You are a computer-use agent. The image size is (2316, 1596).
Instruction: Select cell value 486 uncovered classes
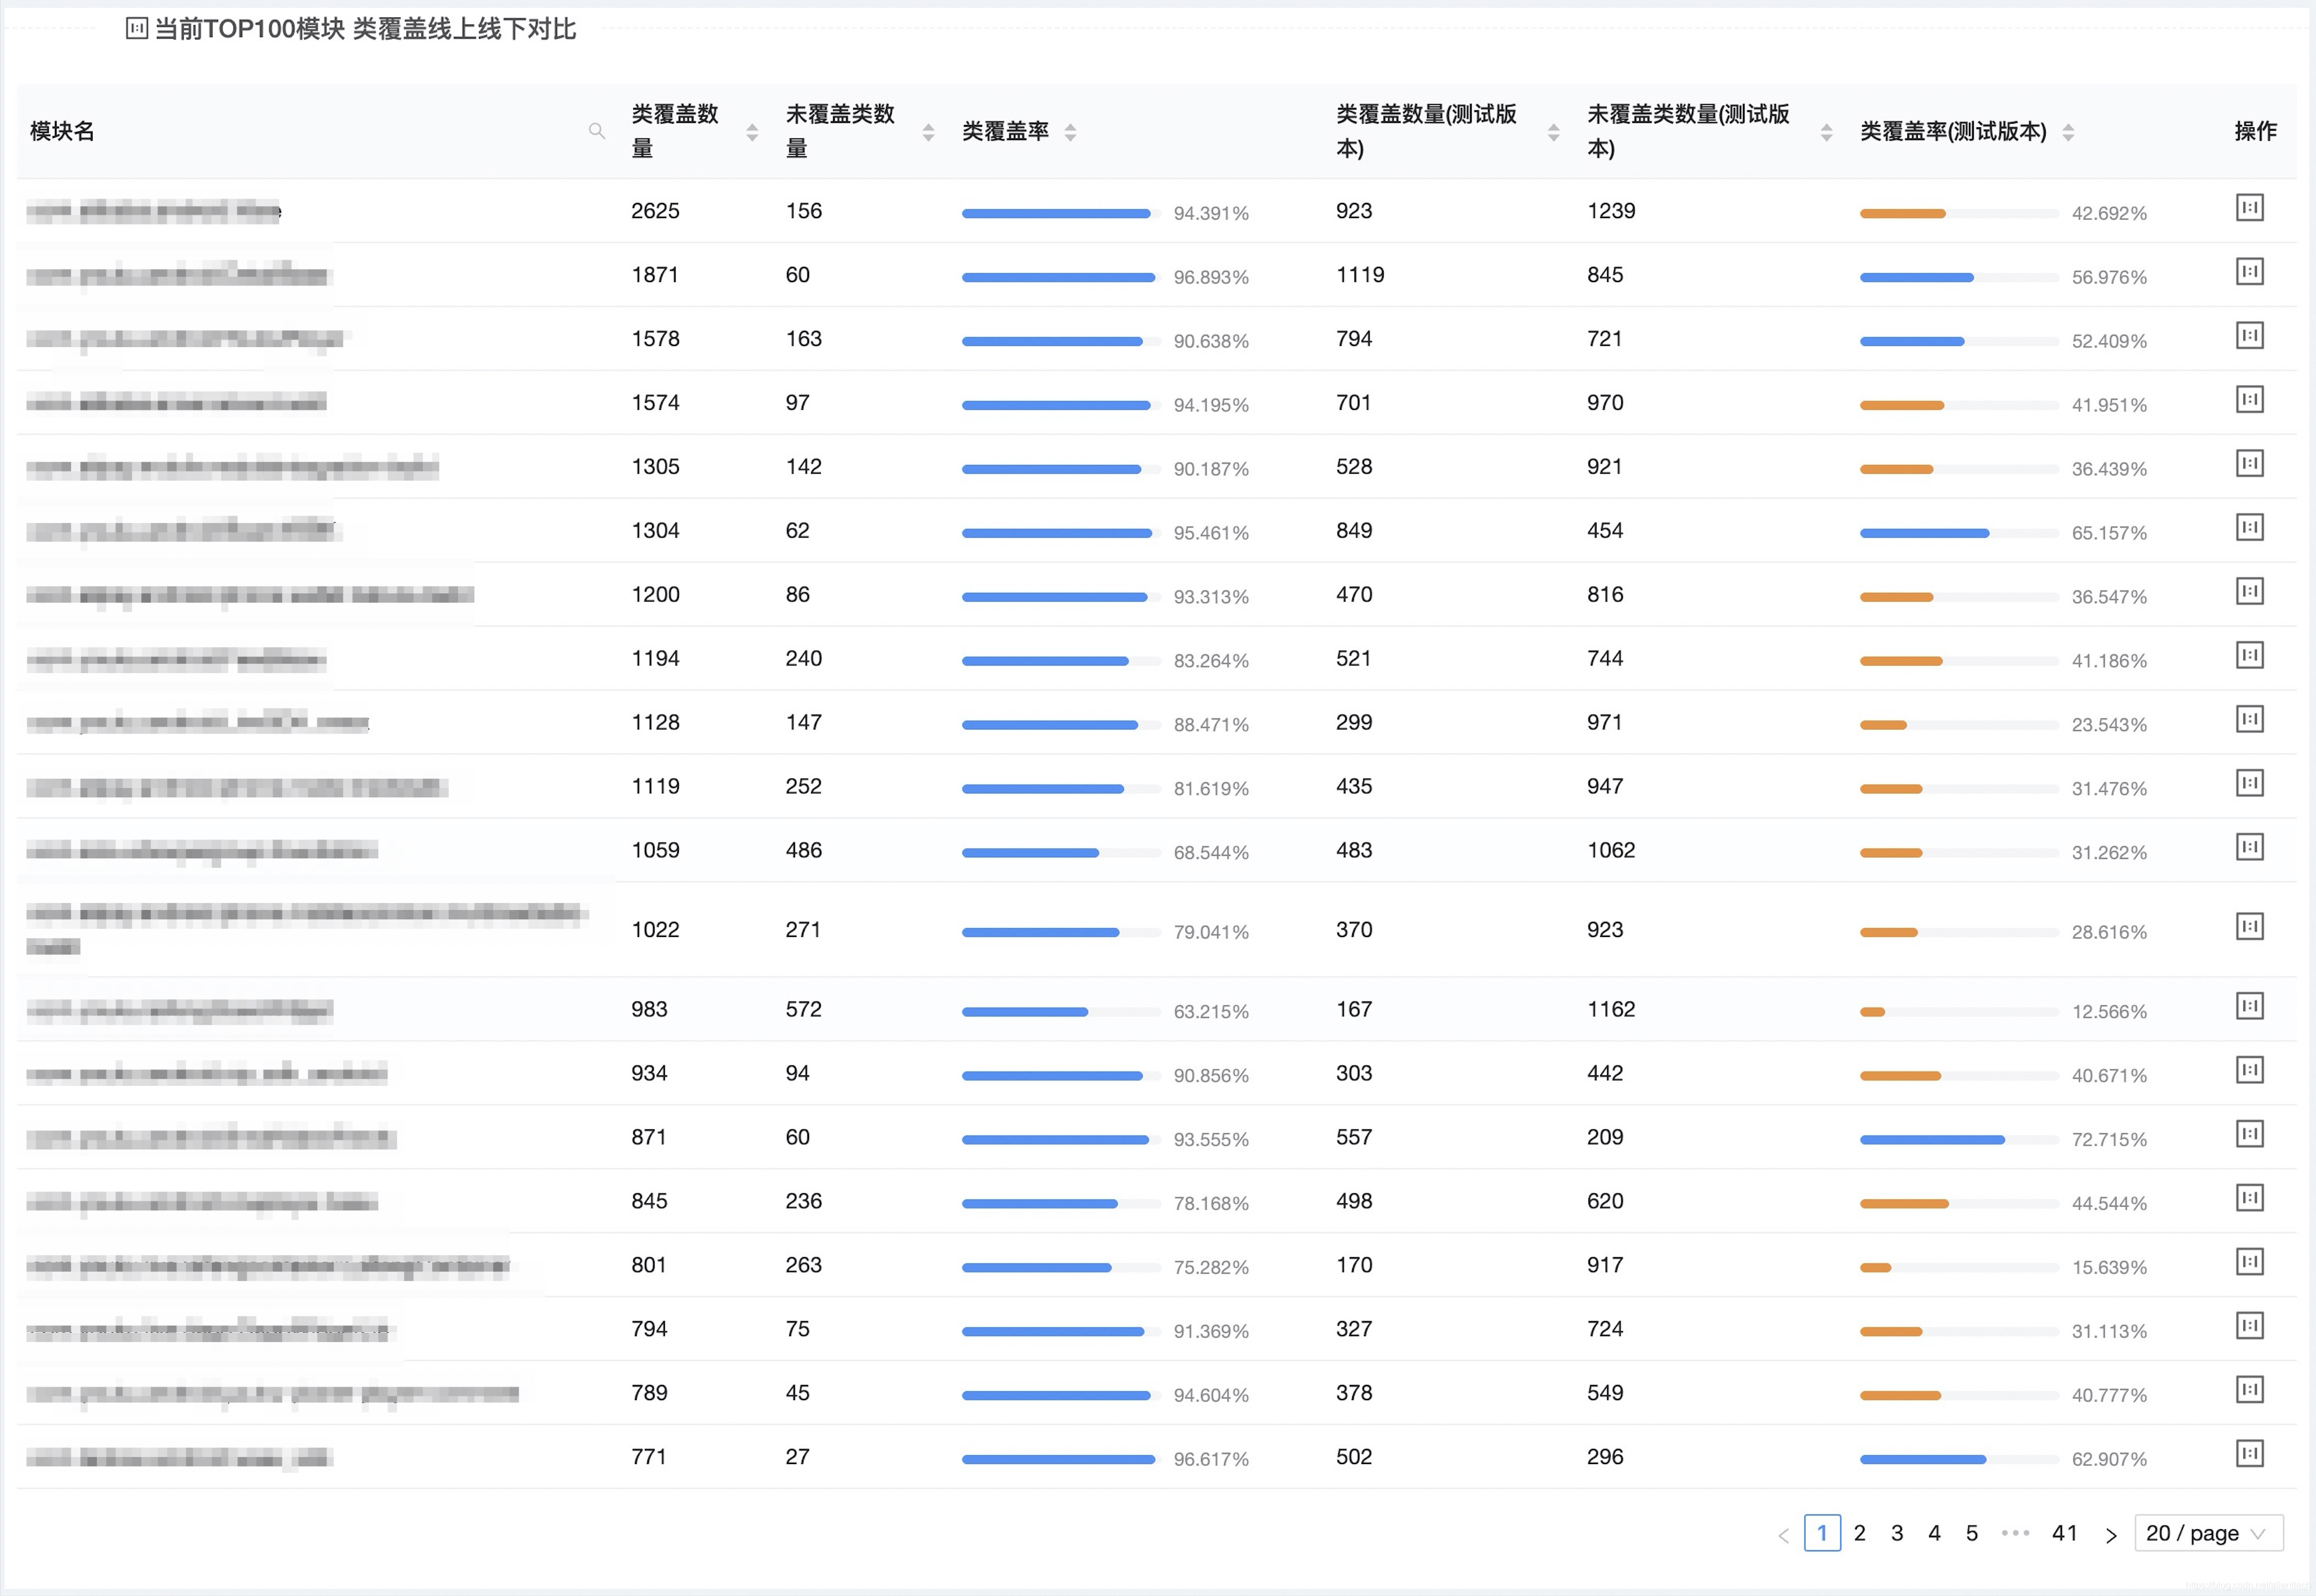[x=803, y=850]
